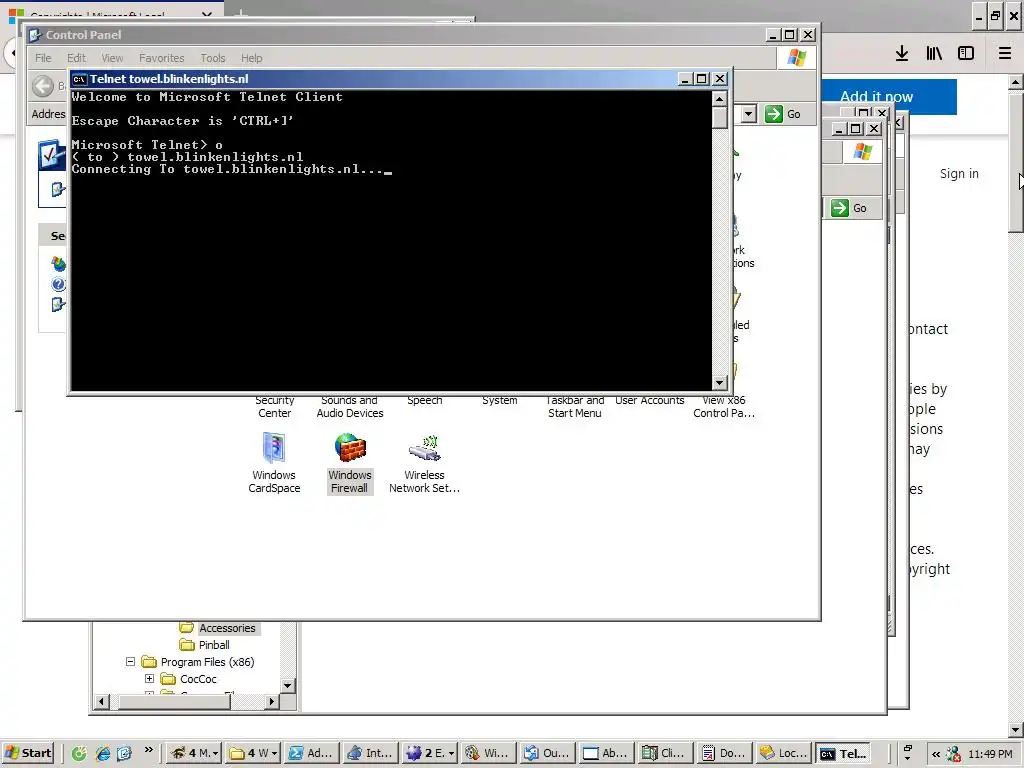The width and height of the screenshot is (1024, 768).
Task: Open the Control Panel address bar dropdown
Action: pos(748,114)
